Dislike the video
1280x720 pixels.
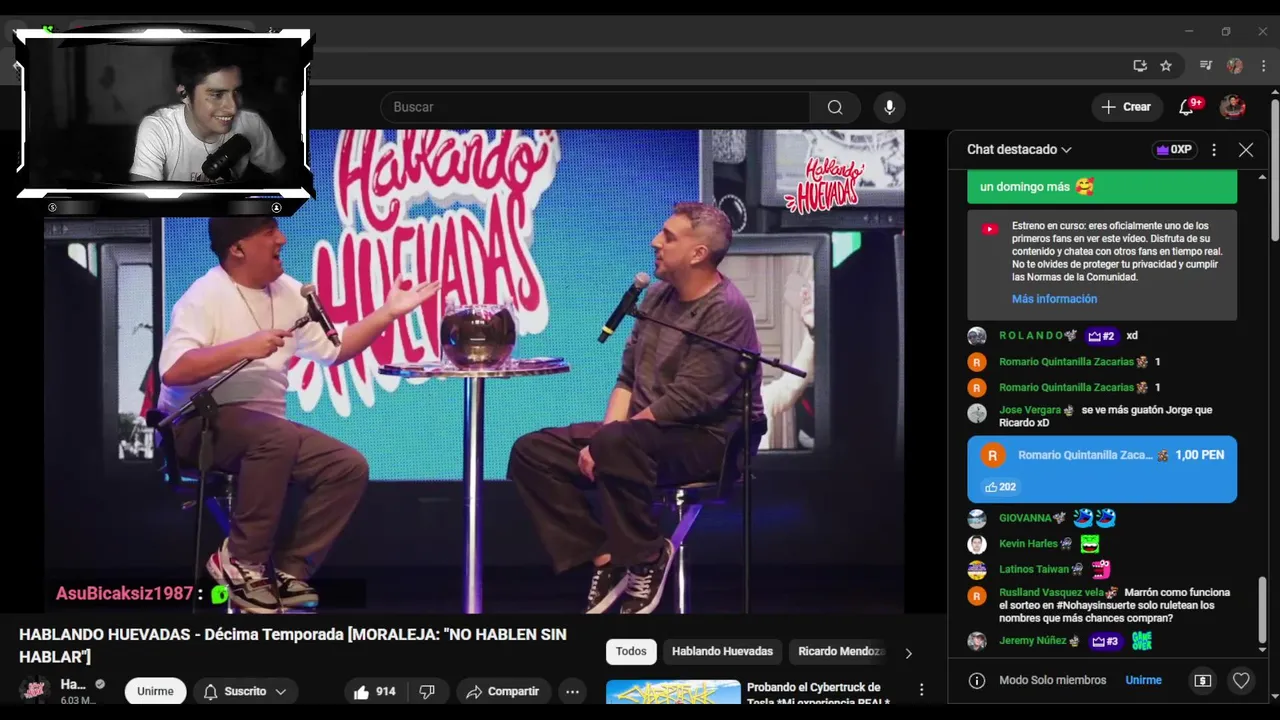[x=427, y=692]
